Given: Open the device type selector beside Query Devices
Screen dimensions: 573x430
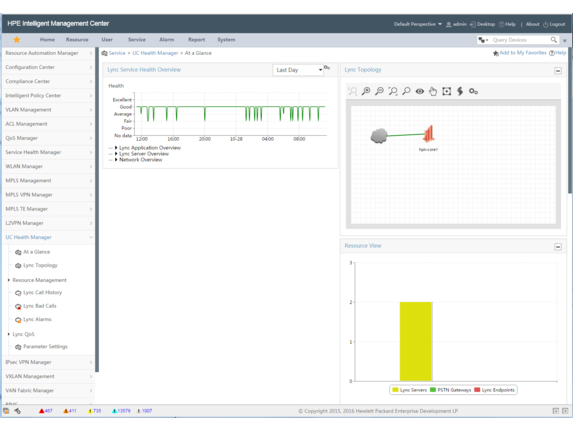Looking at the screenshot, I should 483,40.
